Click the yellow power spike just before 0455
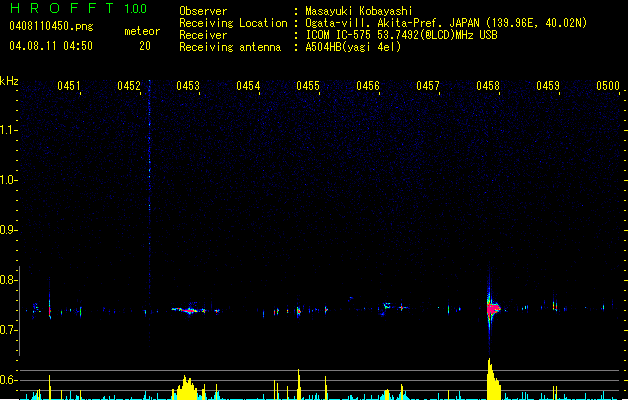This screenshot has height=400, width=629. tap(299, 384)
